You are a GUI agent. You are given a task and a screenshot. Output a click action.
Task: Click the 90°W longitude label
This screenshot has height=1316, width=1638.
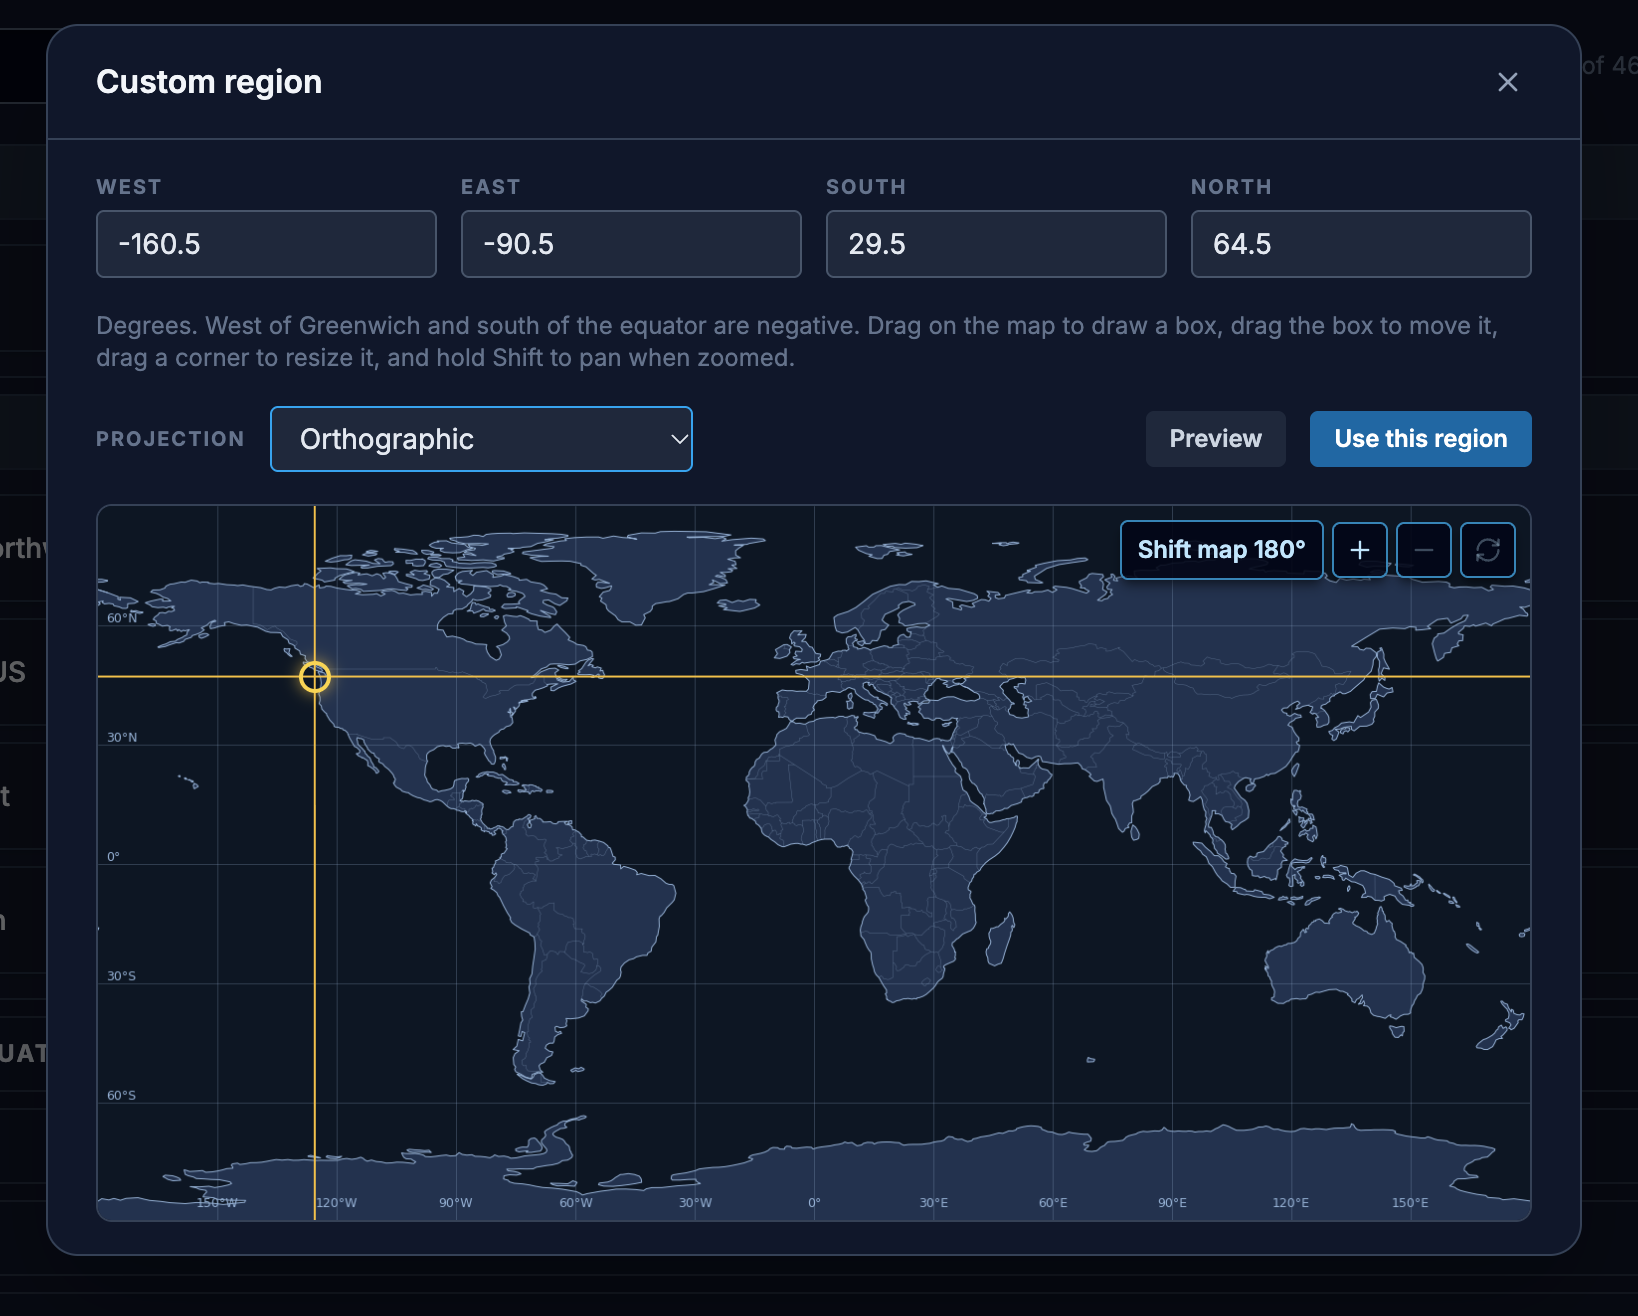[456, 1202]
